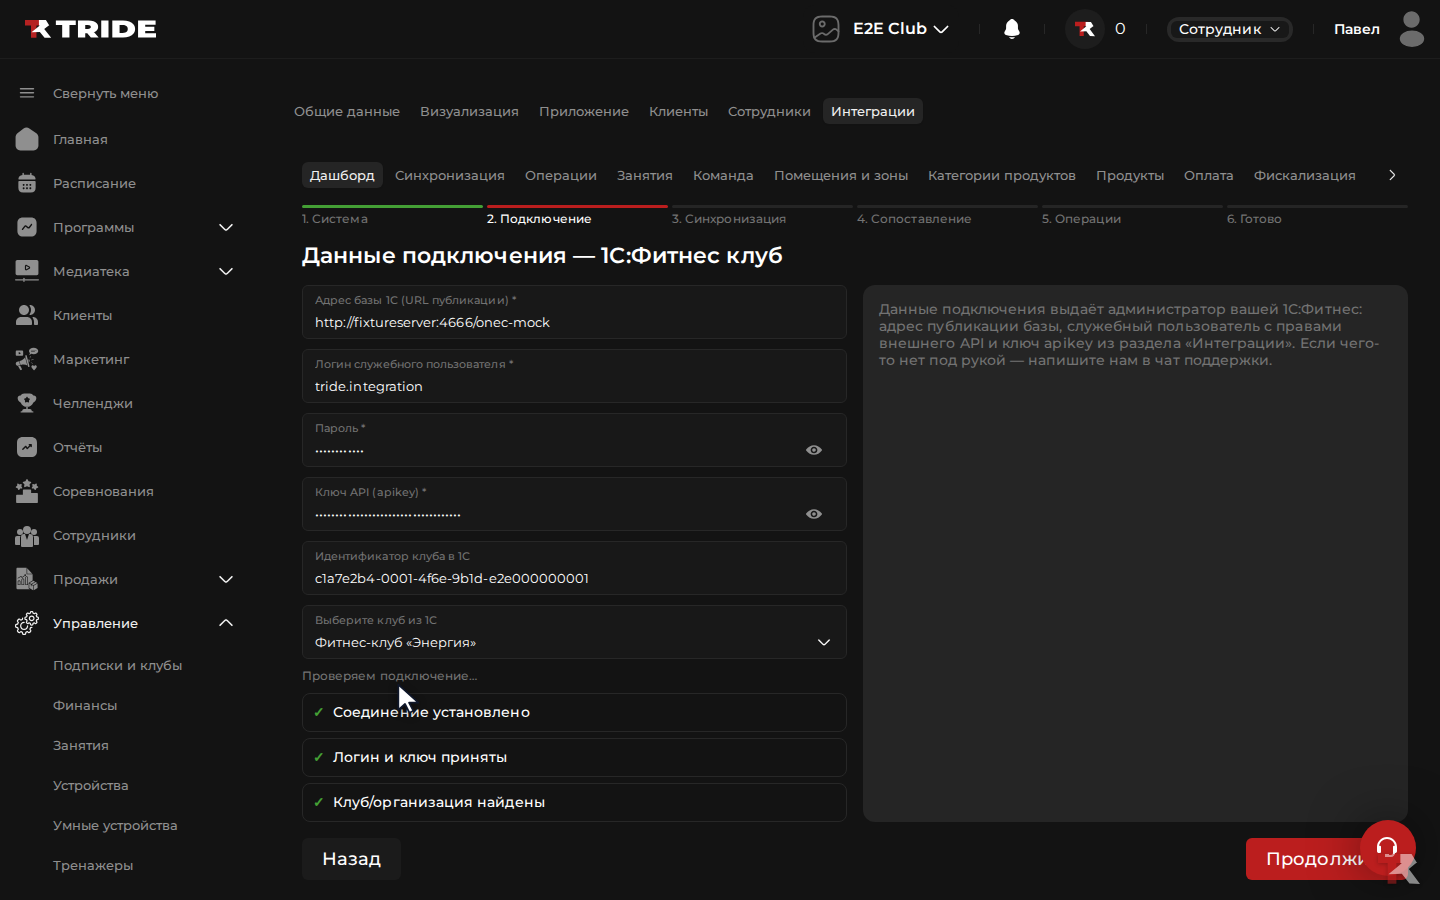Click the Назад button
The height and width of the screenshot is (900, 1440).
(351, 859)
